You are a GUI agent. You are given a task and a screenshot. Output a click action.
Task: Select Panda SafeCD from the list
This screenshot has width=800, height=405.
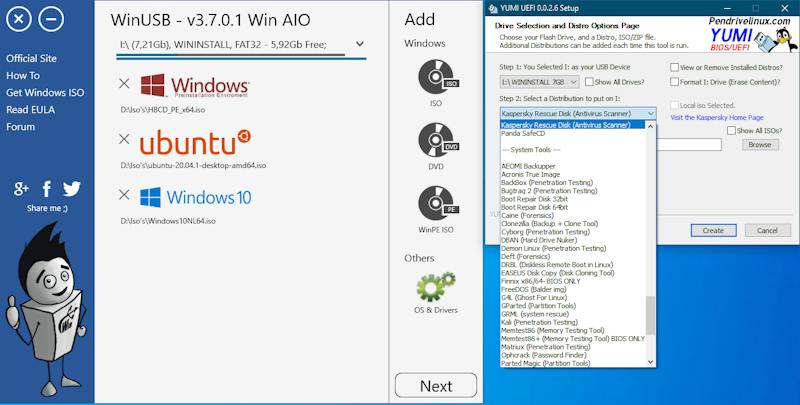[523, 134]
